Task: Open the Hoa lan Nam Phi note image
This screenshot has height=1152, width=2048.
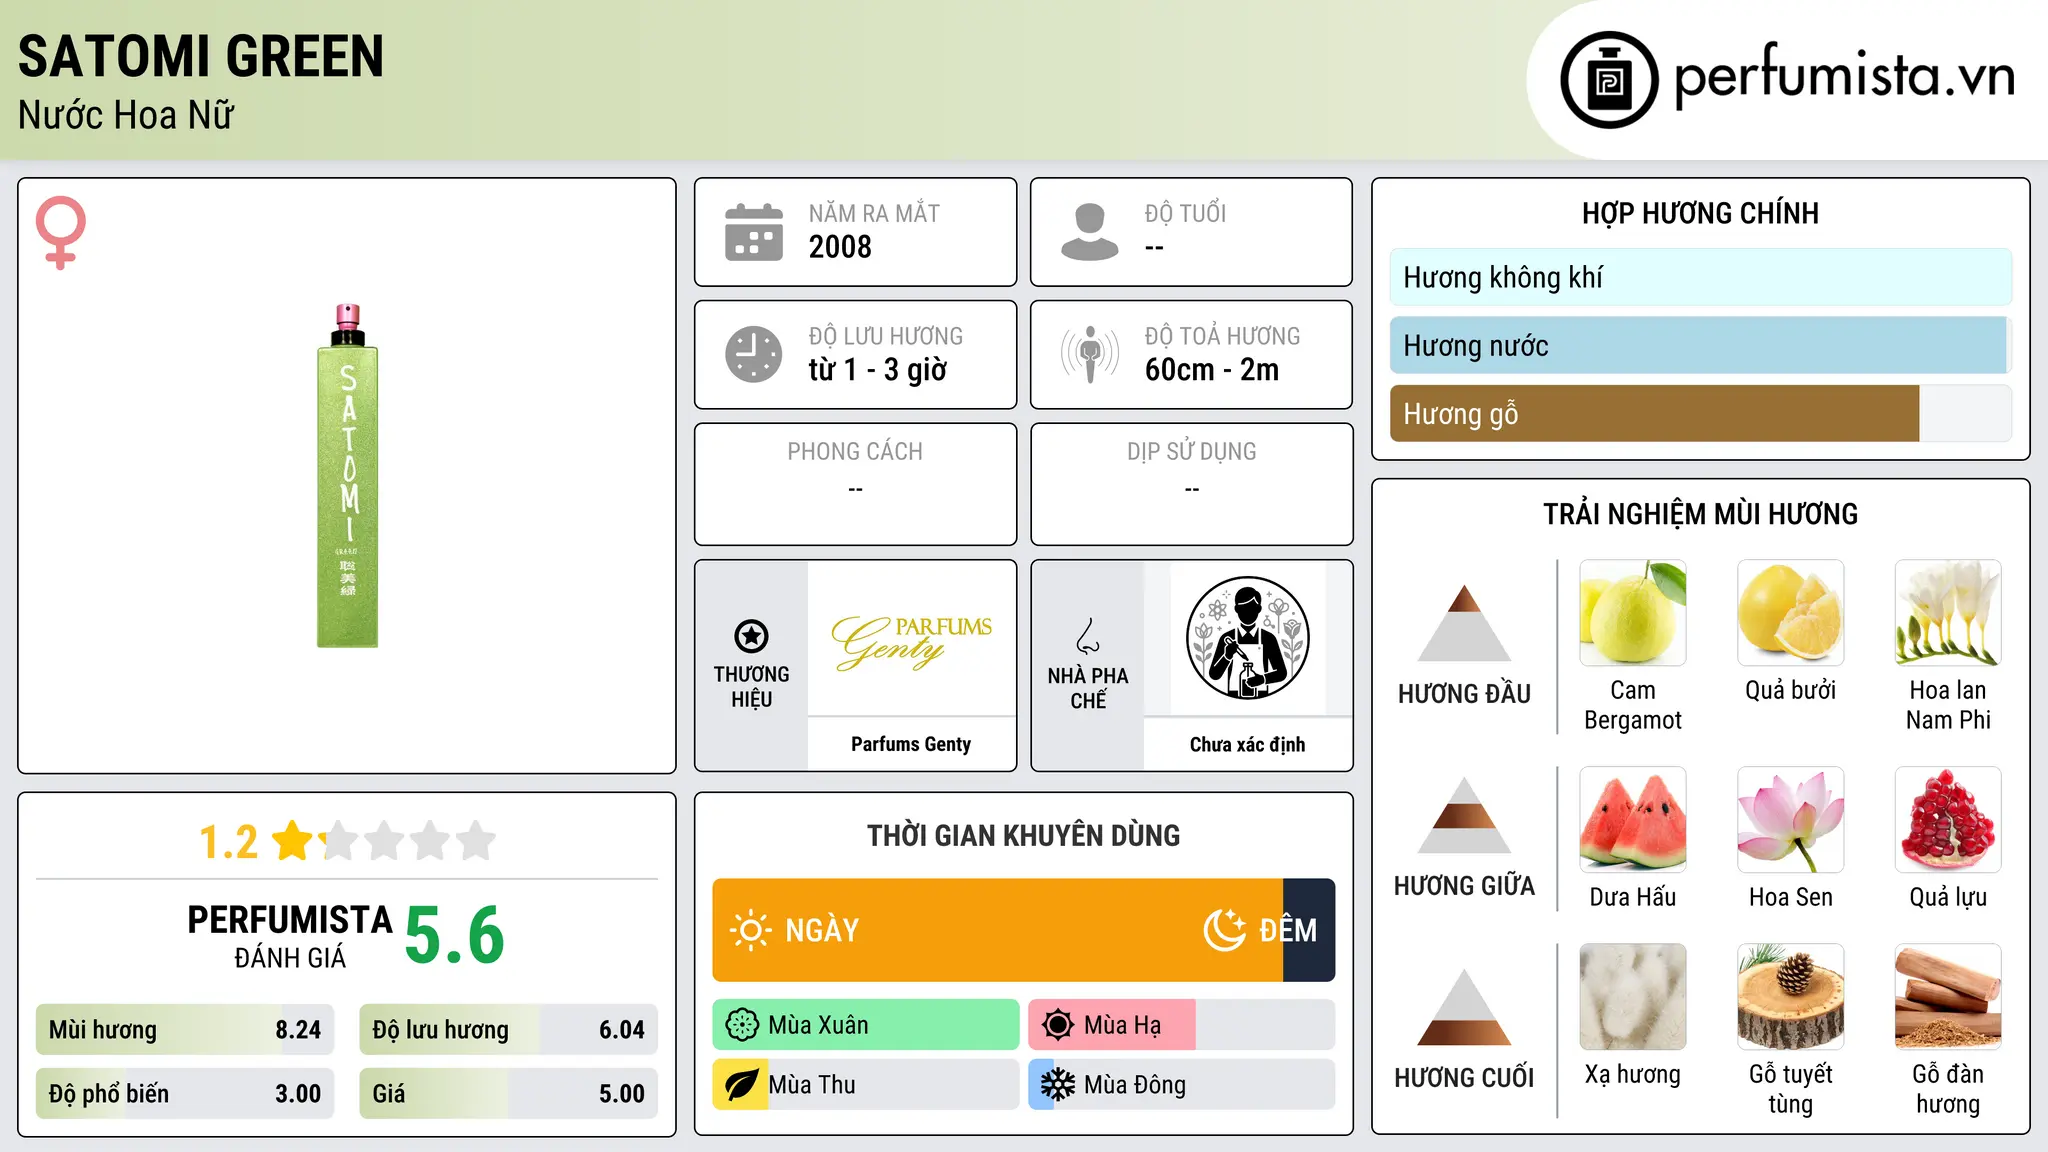Action: click(x=1948, y=613)
